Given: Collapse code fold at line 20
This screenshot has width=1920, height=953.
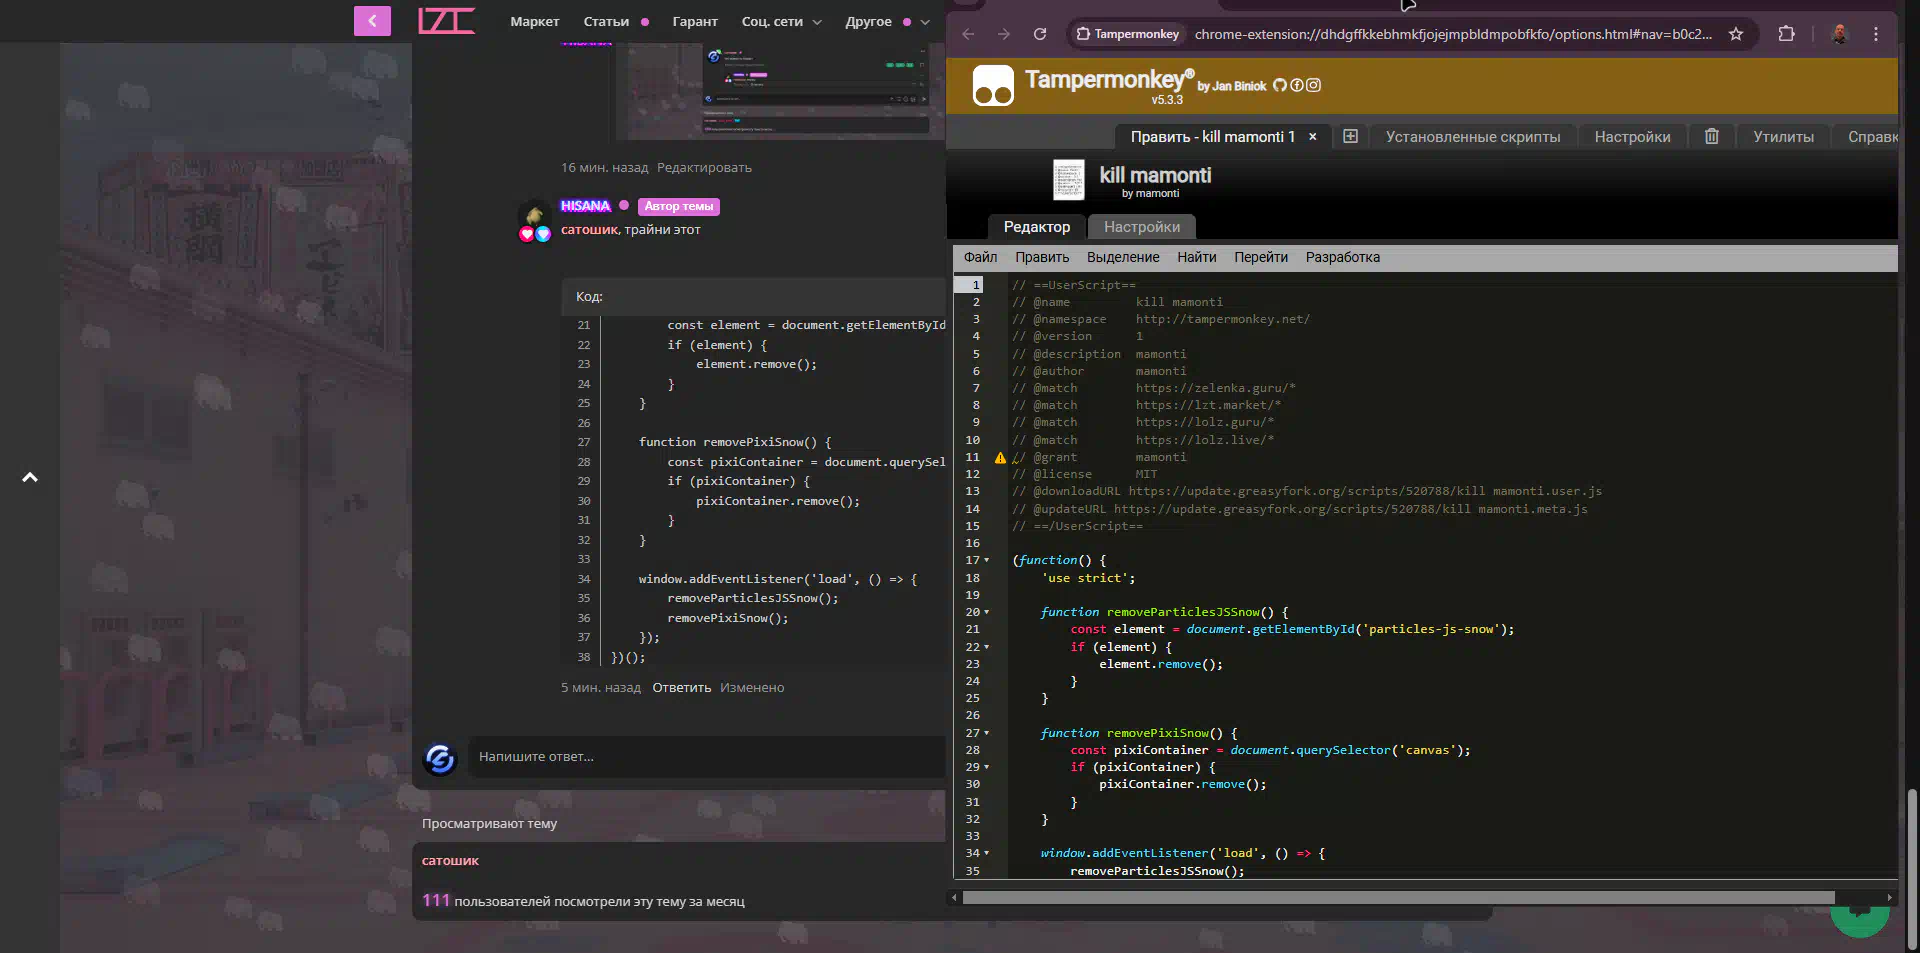Looking at the screenshot, I should tap(987, 612).
